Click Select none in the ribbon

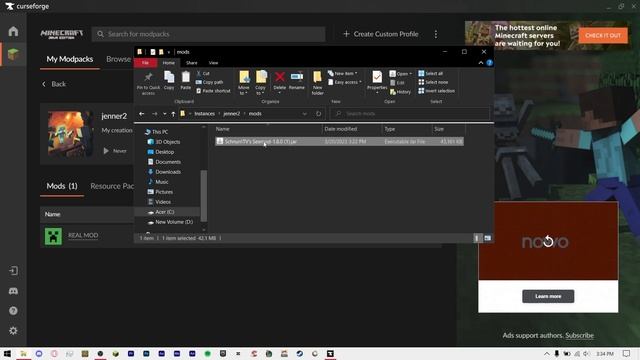tap(433, 82)
